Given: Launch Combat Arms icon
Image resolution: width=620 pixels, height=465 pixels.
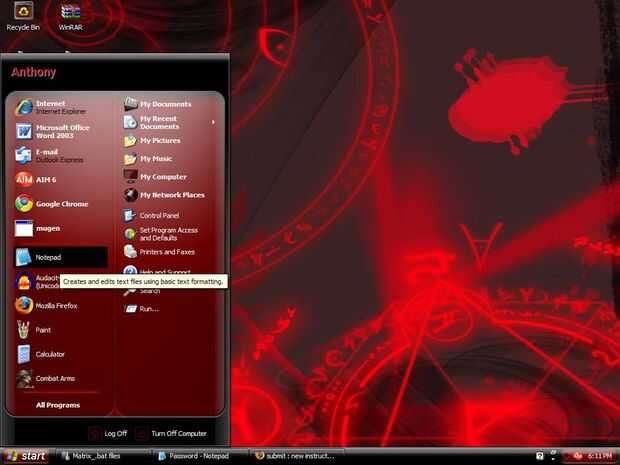Looking at the screenshot, I should 24,378.
